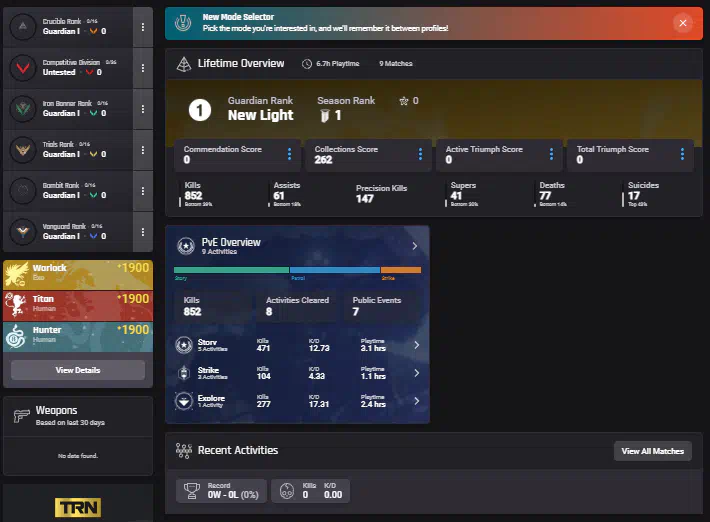Open Competitive Division three-dot menu
The image size is (710, 522).
[143, 68]
